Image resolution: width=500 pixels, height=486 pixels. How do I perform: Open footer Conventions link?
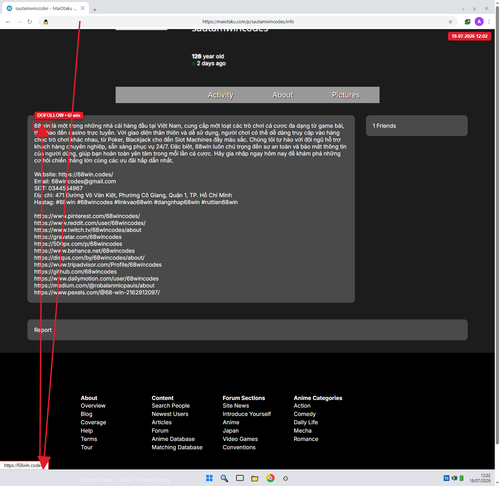(239, 447)
